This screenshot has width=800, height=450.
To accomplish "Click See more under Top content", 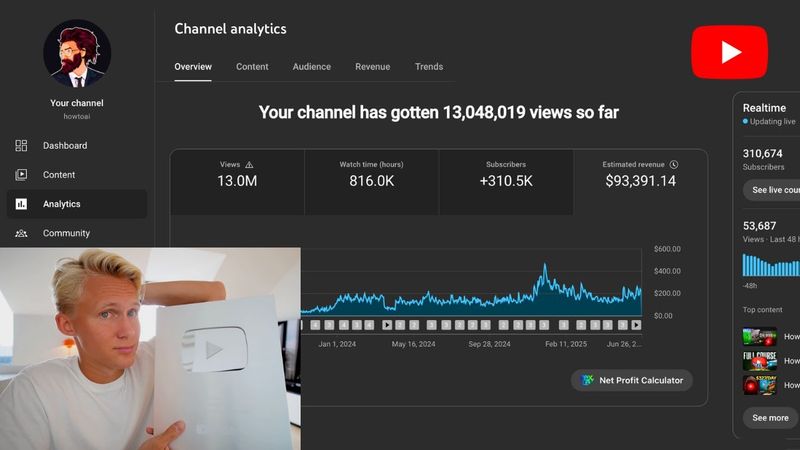I will coord(770,418).
